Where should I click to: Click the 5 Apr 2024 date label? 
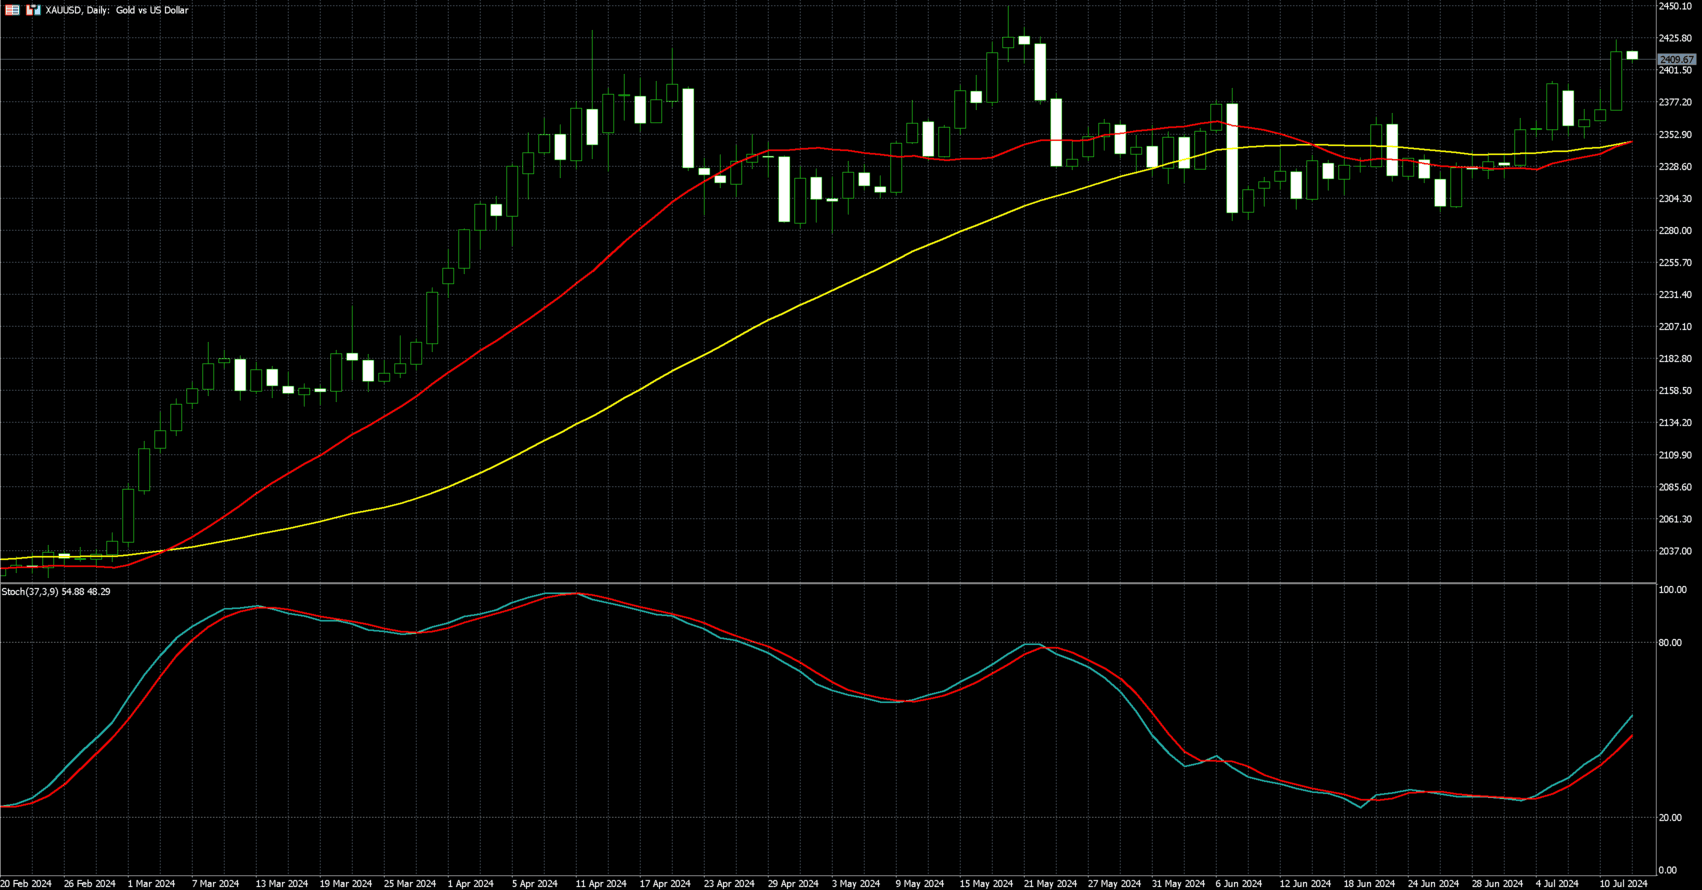click(x=534, y=884)
